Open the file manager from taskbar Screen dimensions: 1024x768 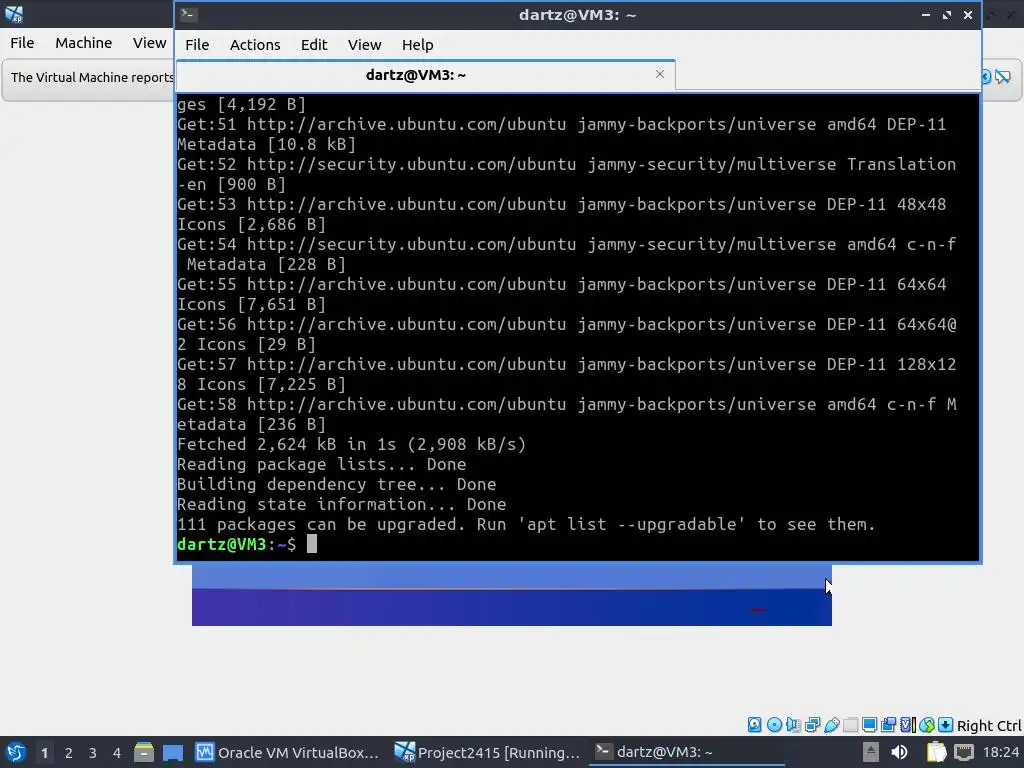pyautogui.click(x=144, y=752)
